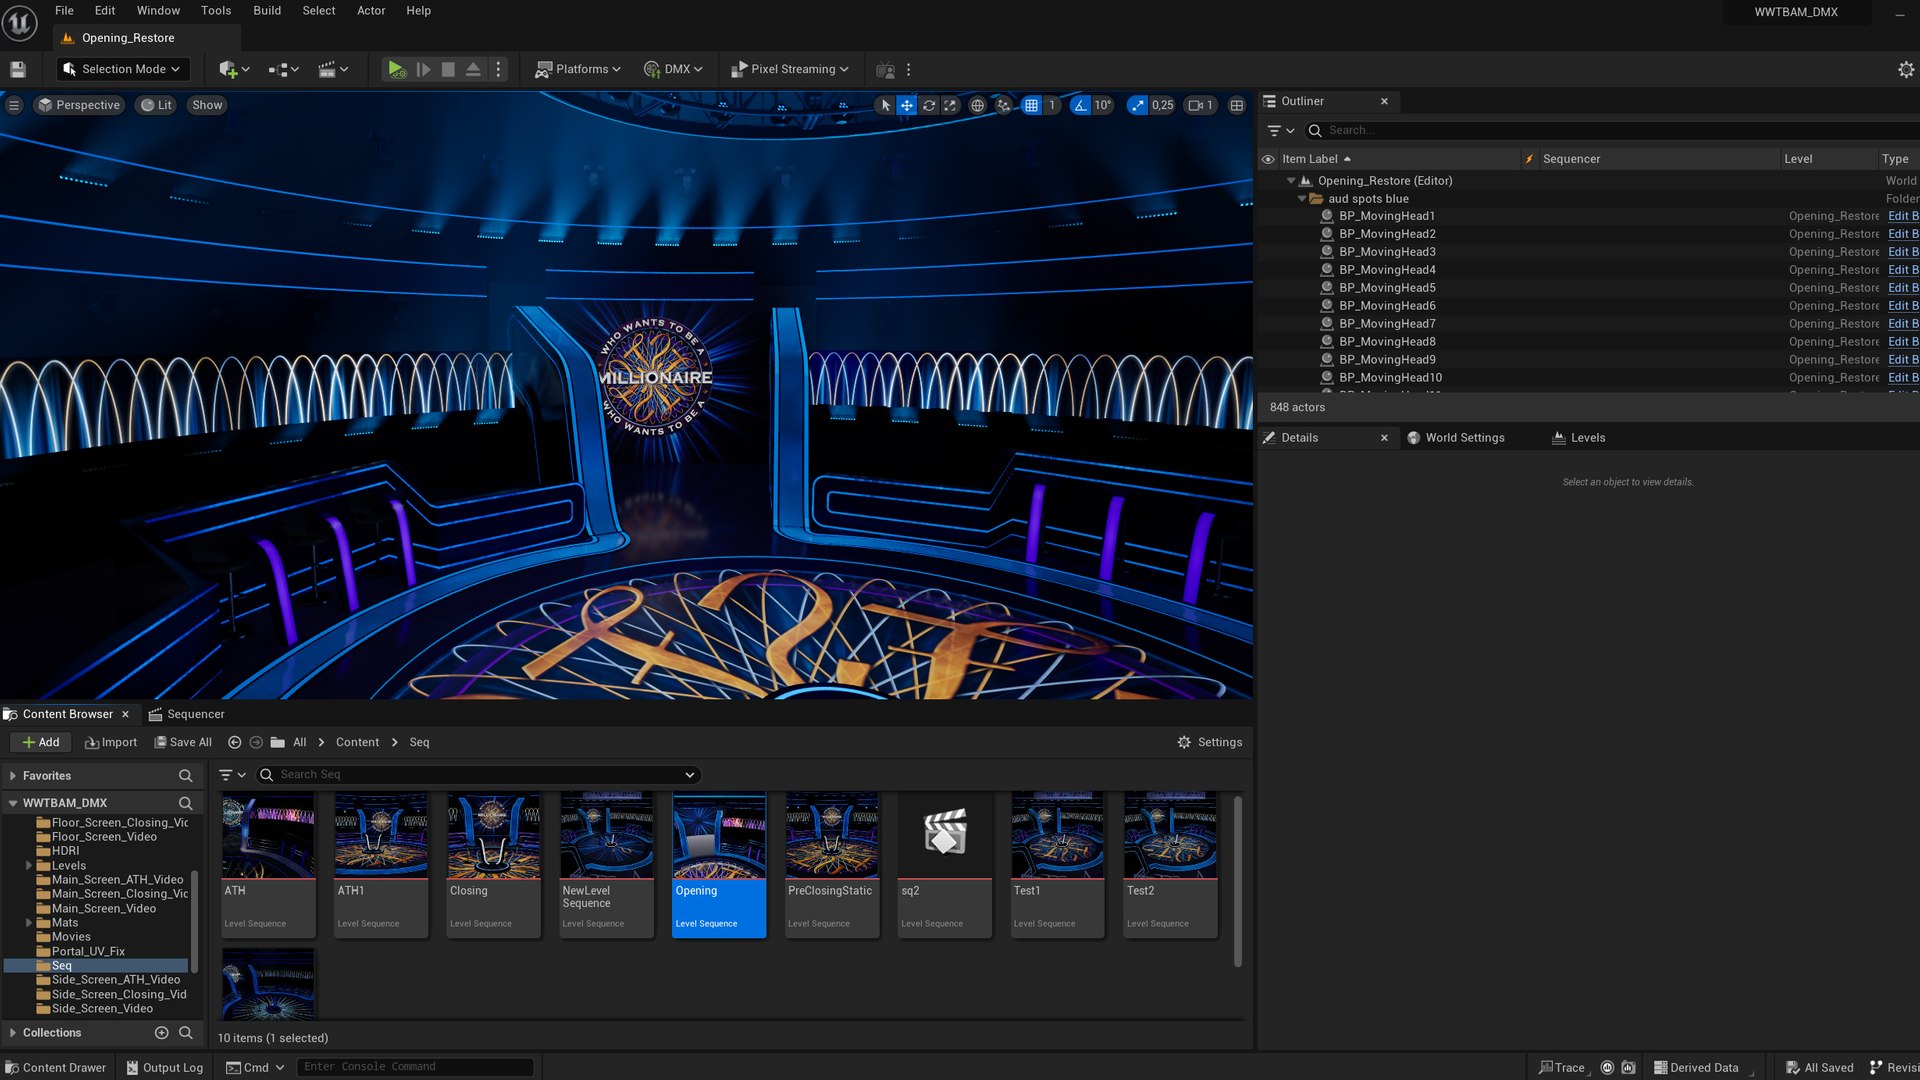Image resolution: width=1920 pixels, height=1080 pixels.
Task: Select BP_MovingHead5 in the Outliner
Action: pos(1387,288)
